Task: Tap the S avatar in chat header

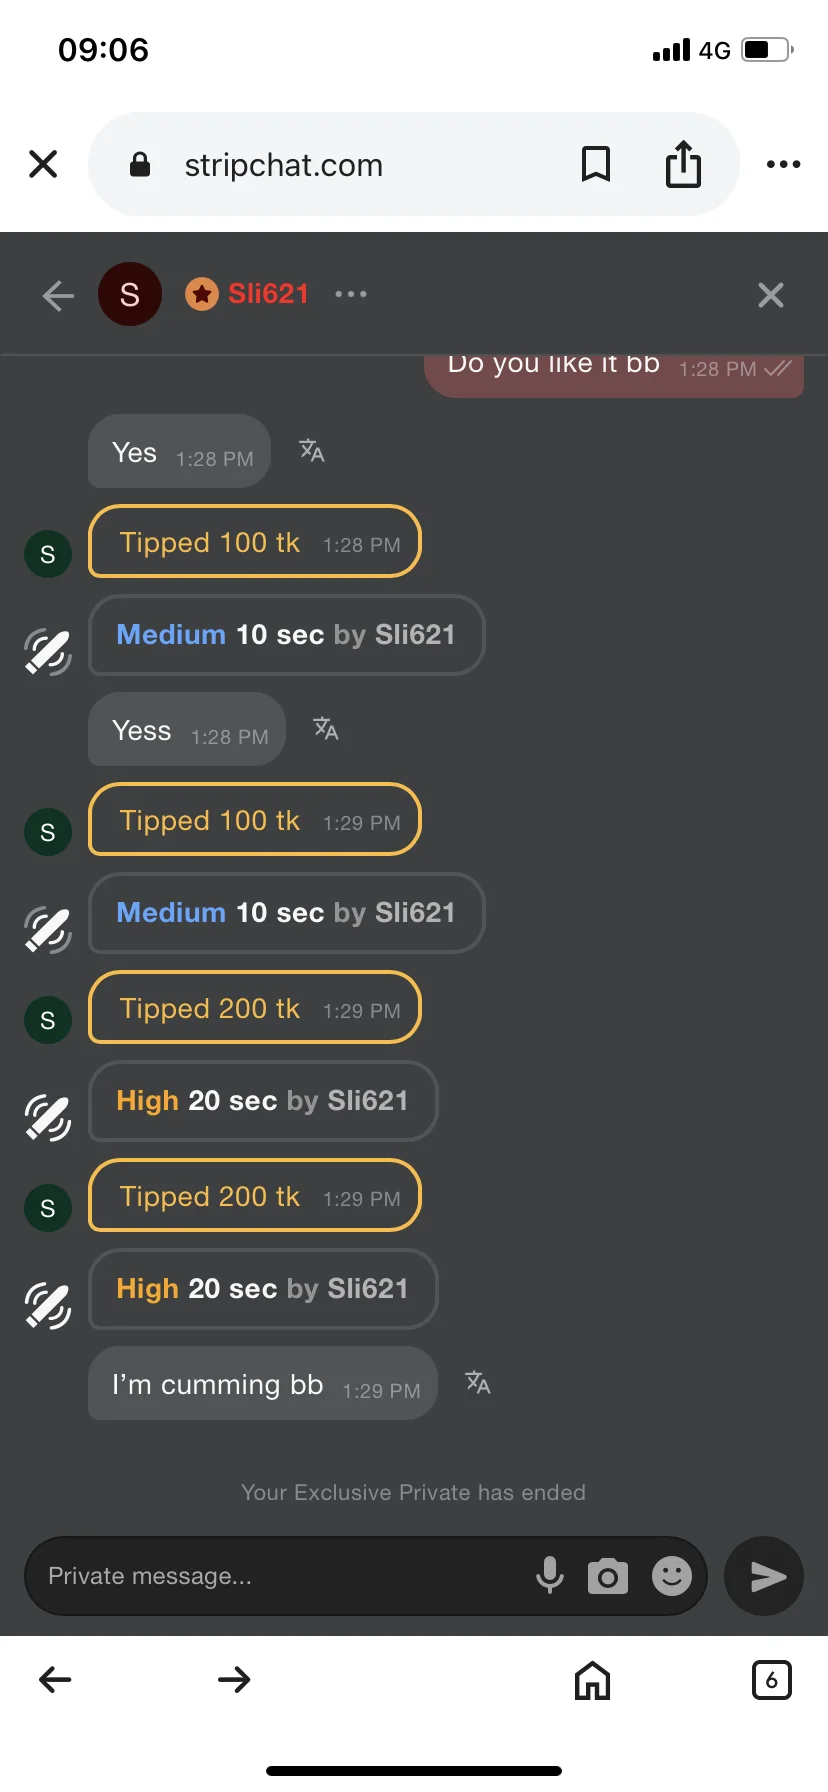Action: pyautogui.click(x=130, y=294)
